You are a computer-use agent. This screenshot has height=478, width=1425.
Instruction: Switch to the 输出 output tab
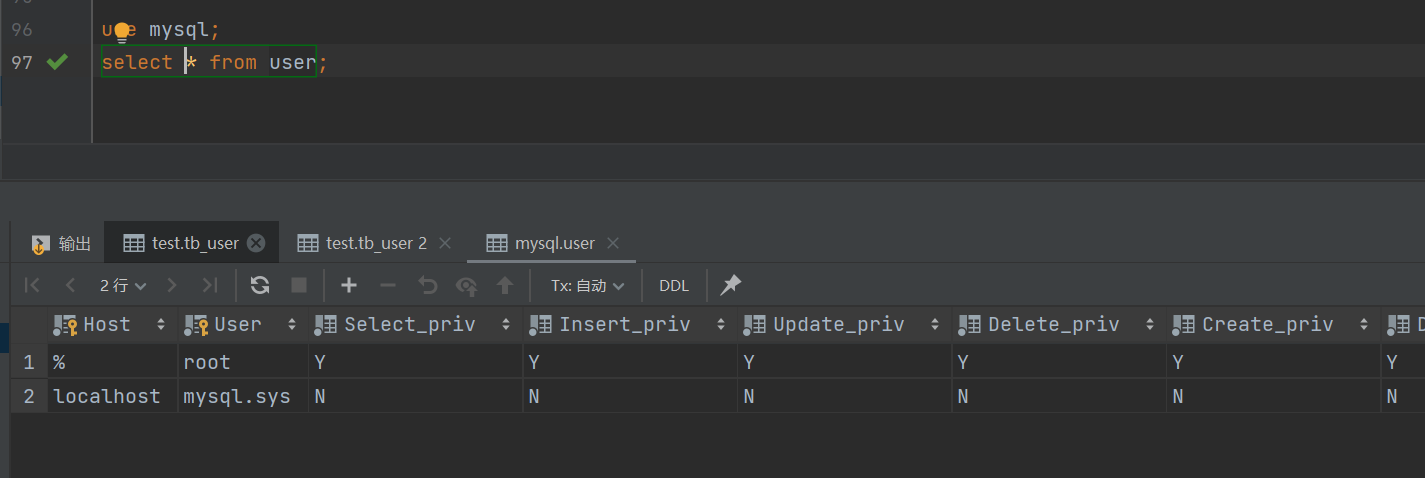(62, 243)
